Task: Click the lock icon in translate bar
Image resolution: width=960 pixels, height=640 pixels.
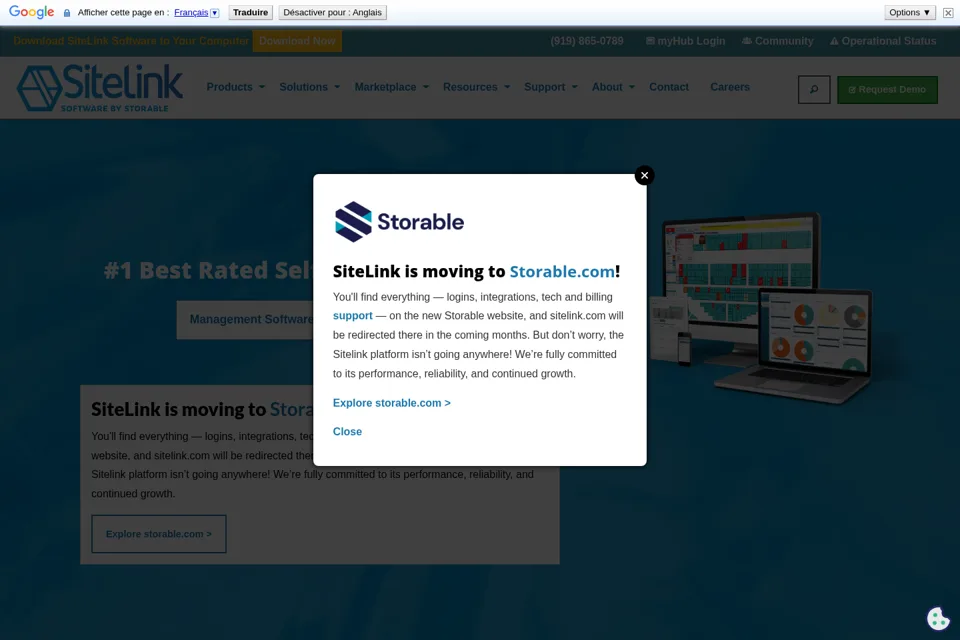Action: click(67, 12)
